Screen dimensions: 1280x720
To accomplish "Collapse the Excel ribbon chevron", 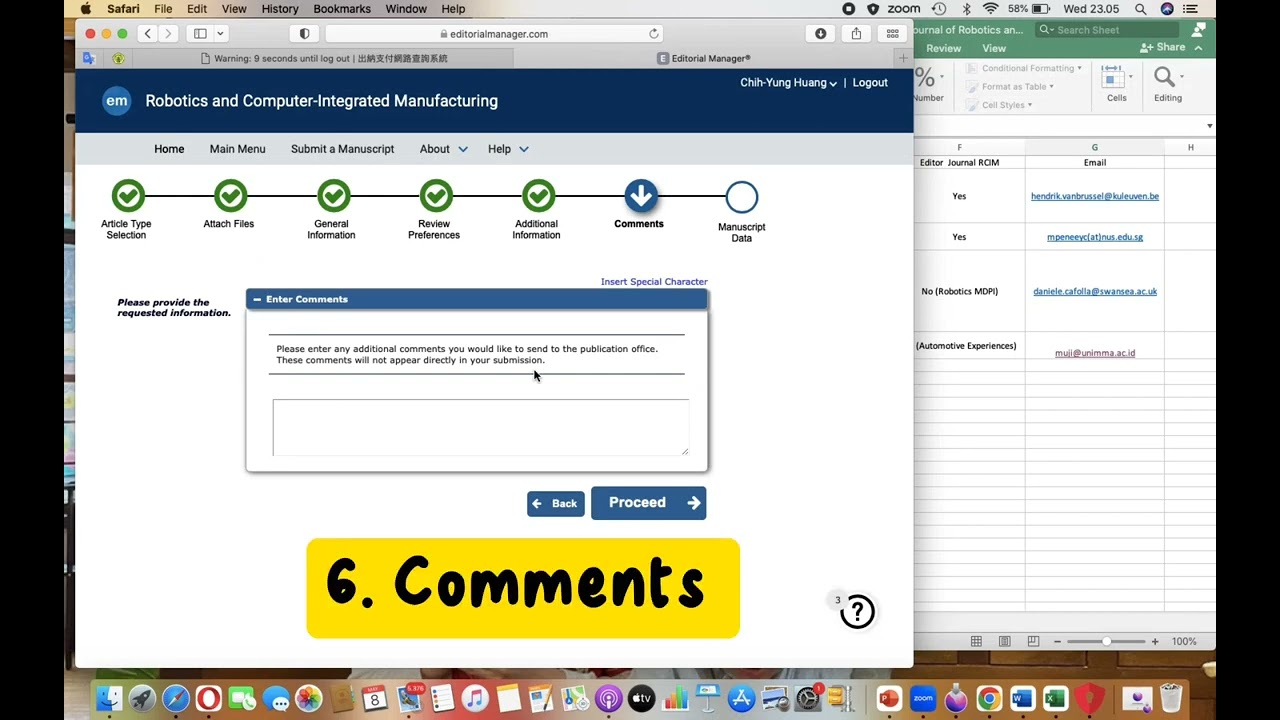I will click(1196, 48).
